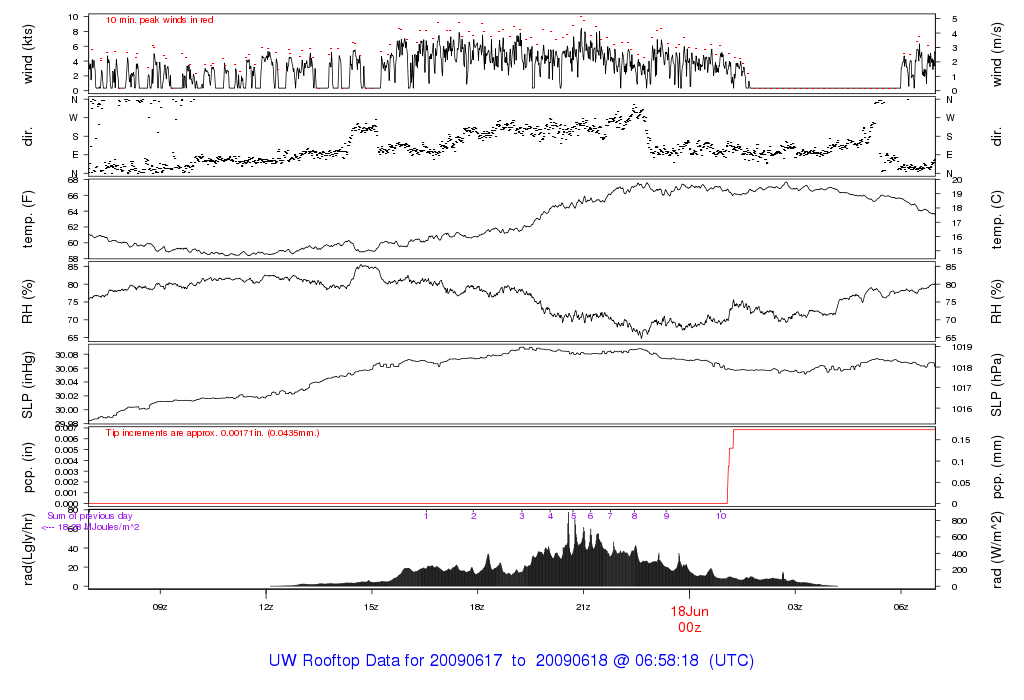Click the 'rad(Lgly/hr)' axis title
Viewport: 1024px width, 700px height.
27,549
